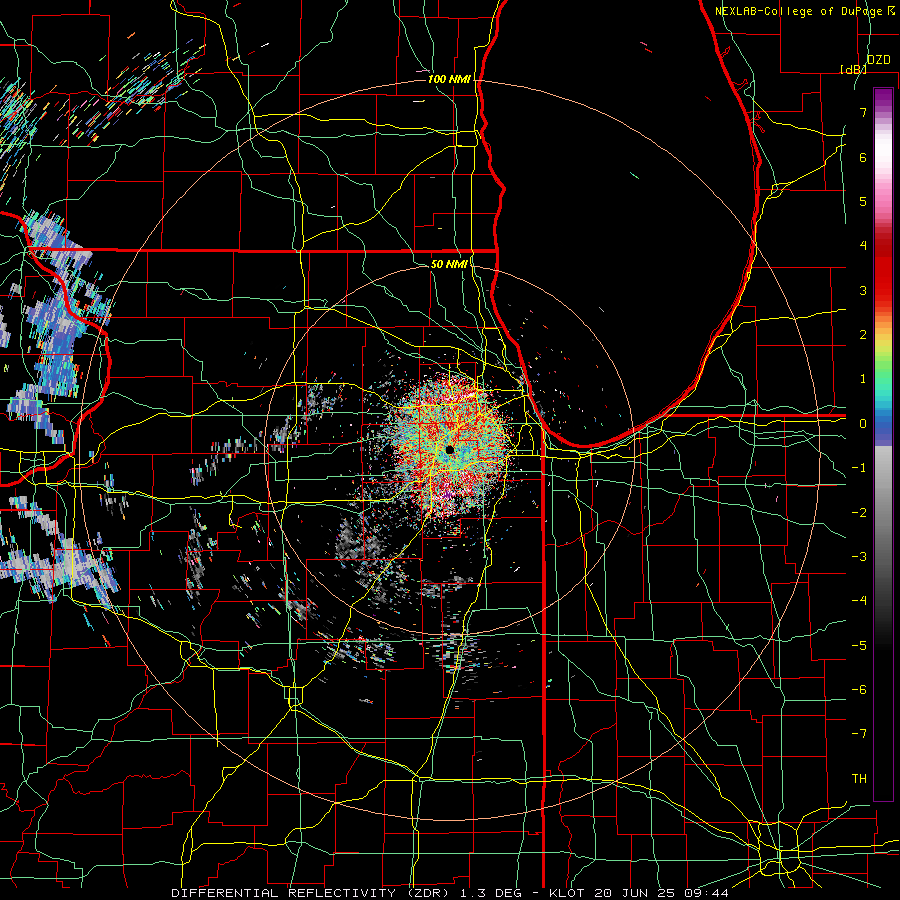Image resolution: width=900 pixels, height=900 pixels.
Task: Click the scale value "-7" label
Action: tap(859, 734)
